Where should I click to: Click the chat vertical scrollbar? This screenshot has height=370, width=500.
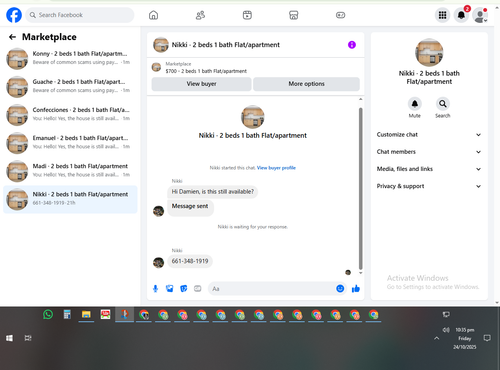(x=360, y=188)
